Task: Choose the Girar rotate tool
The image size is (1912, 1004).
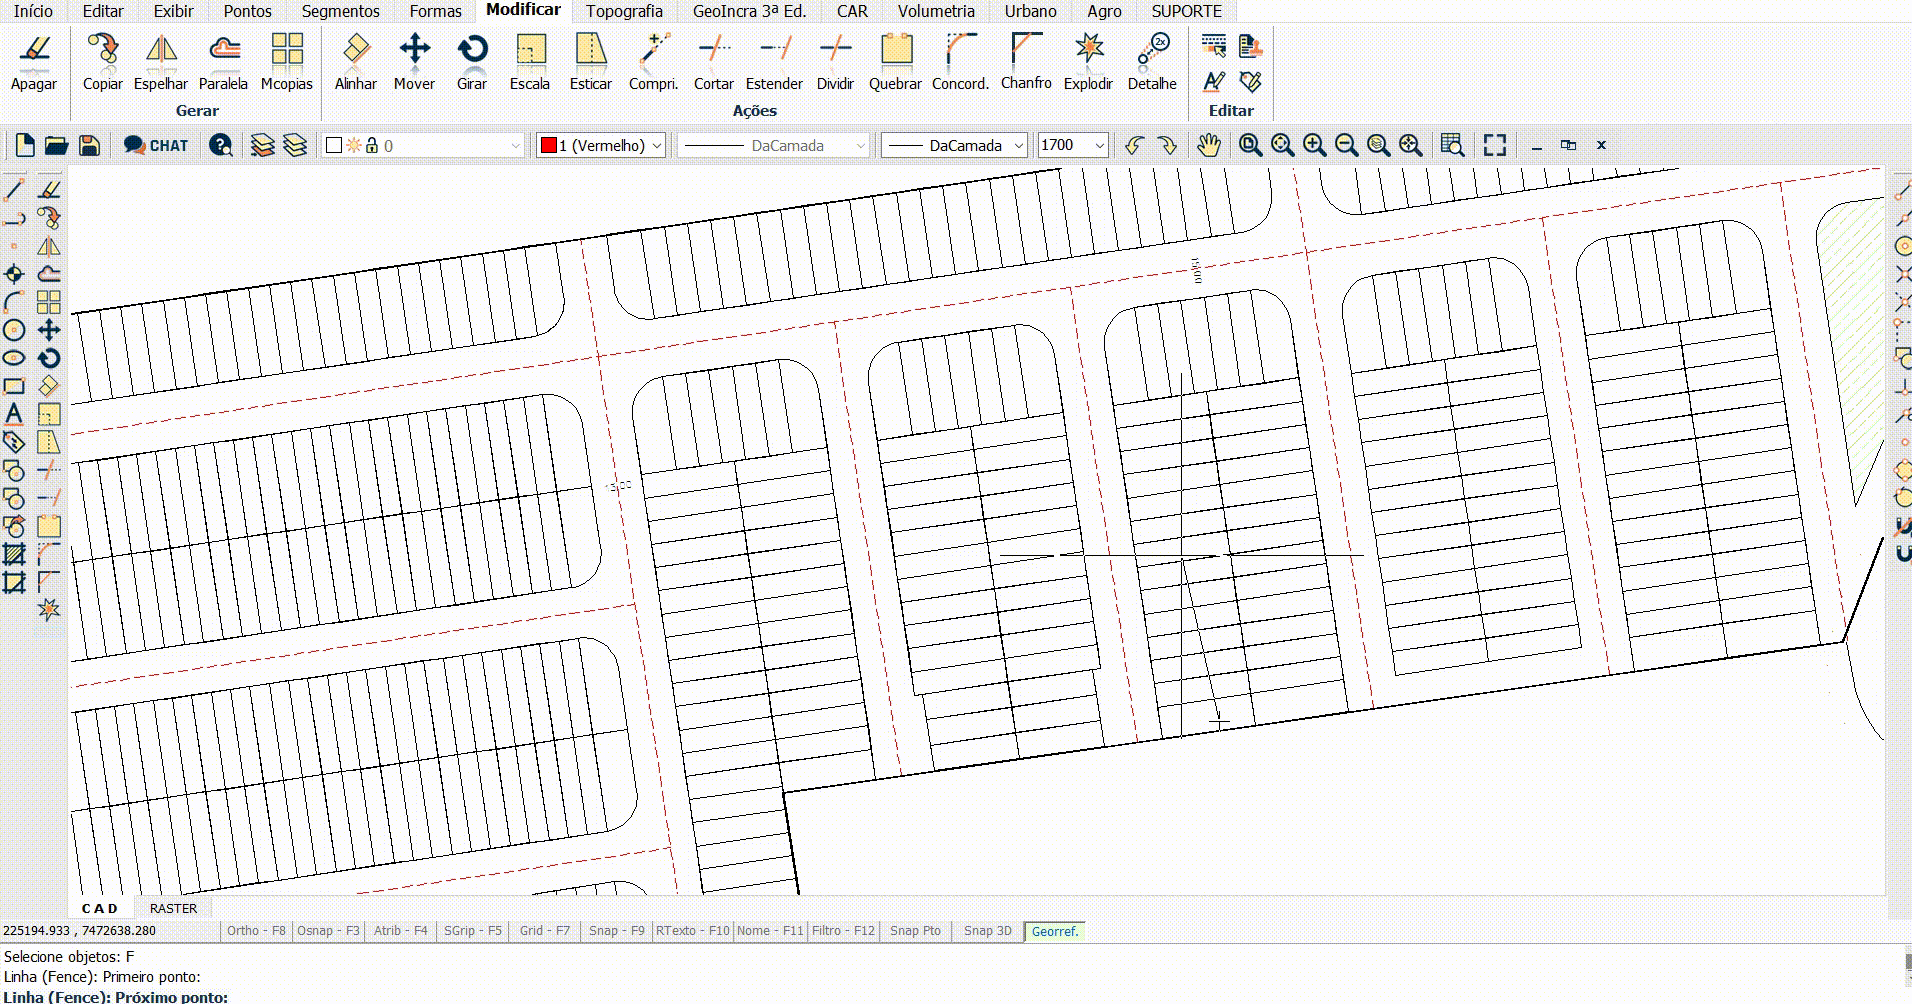Action: [x=472, y=62]
